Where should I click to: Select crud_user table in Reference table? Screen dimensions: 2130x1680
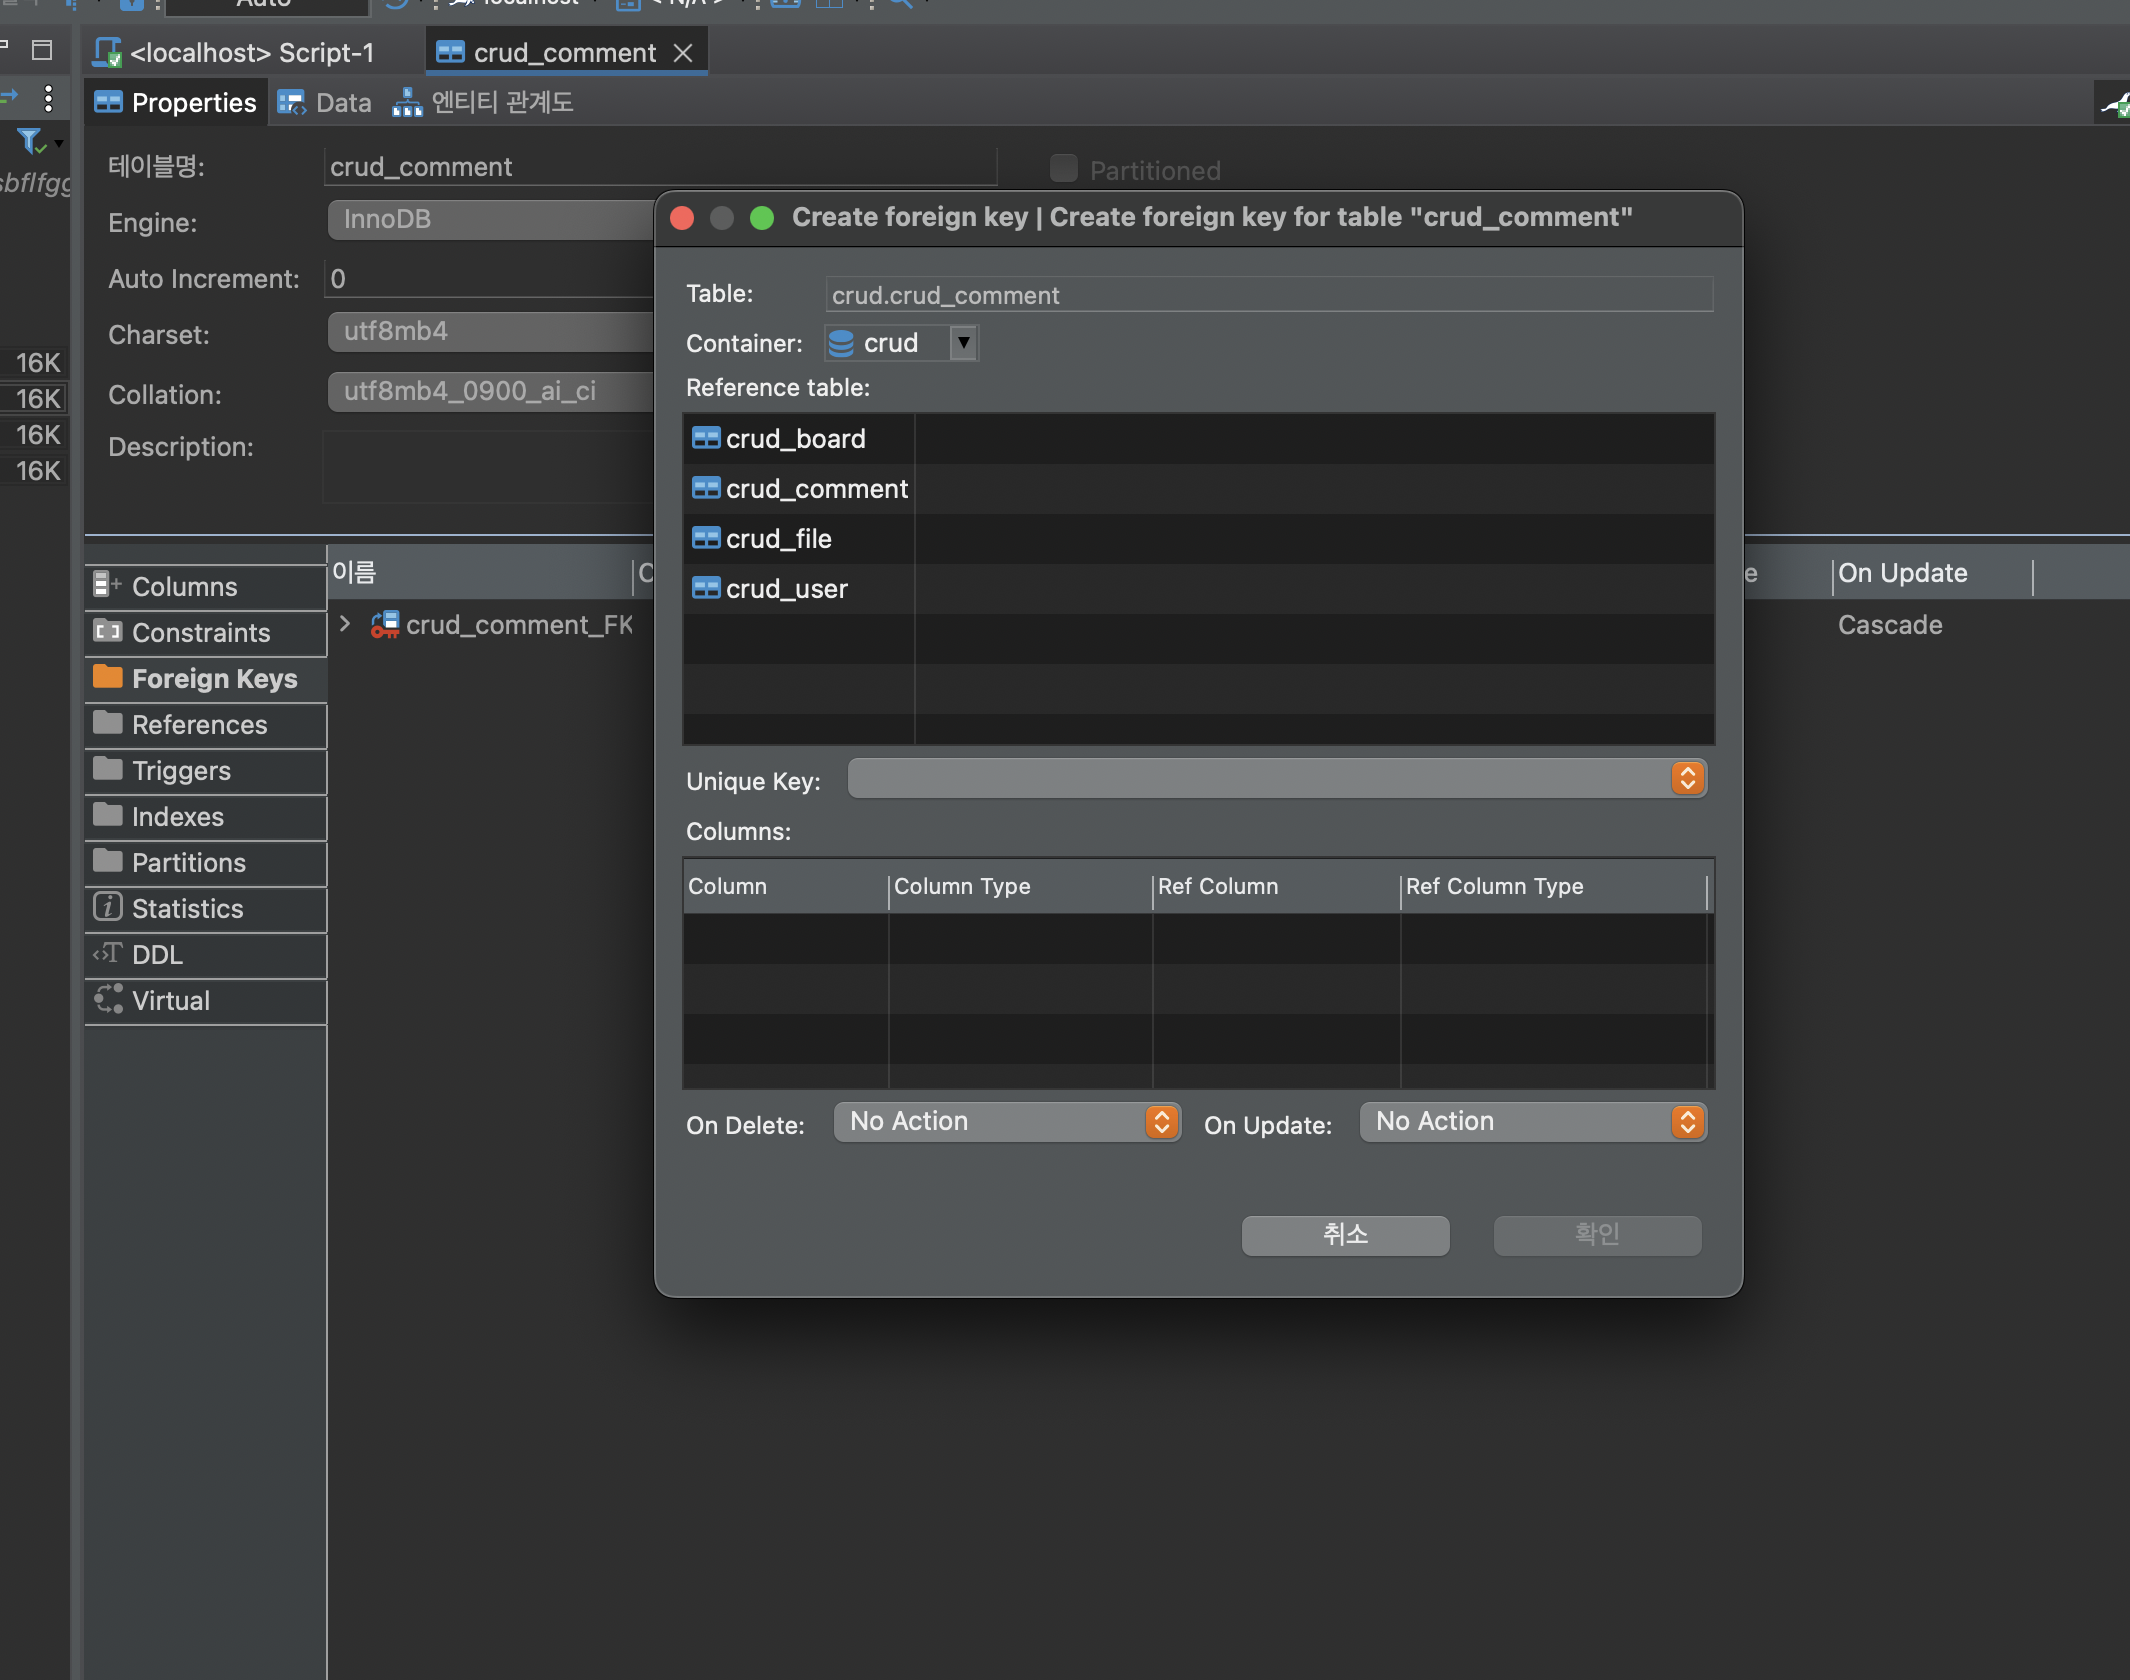pos(786,589)
